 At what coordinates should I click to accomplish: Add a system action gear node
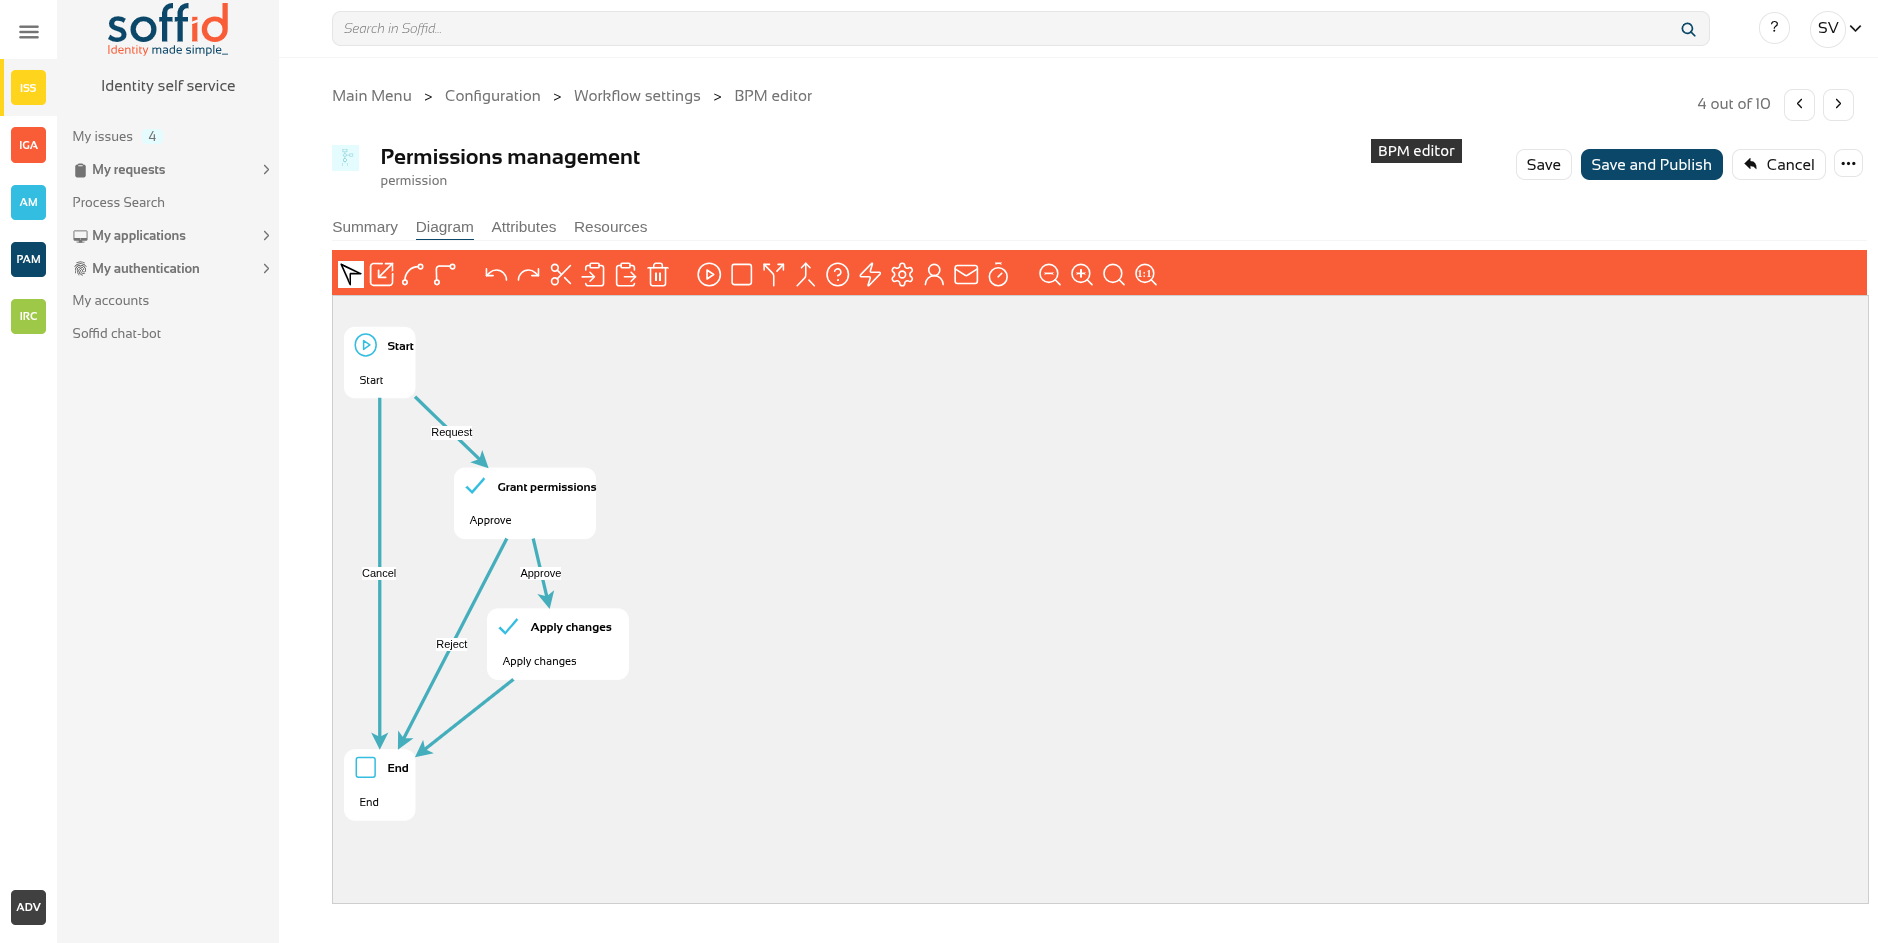tap(902, 275)
